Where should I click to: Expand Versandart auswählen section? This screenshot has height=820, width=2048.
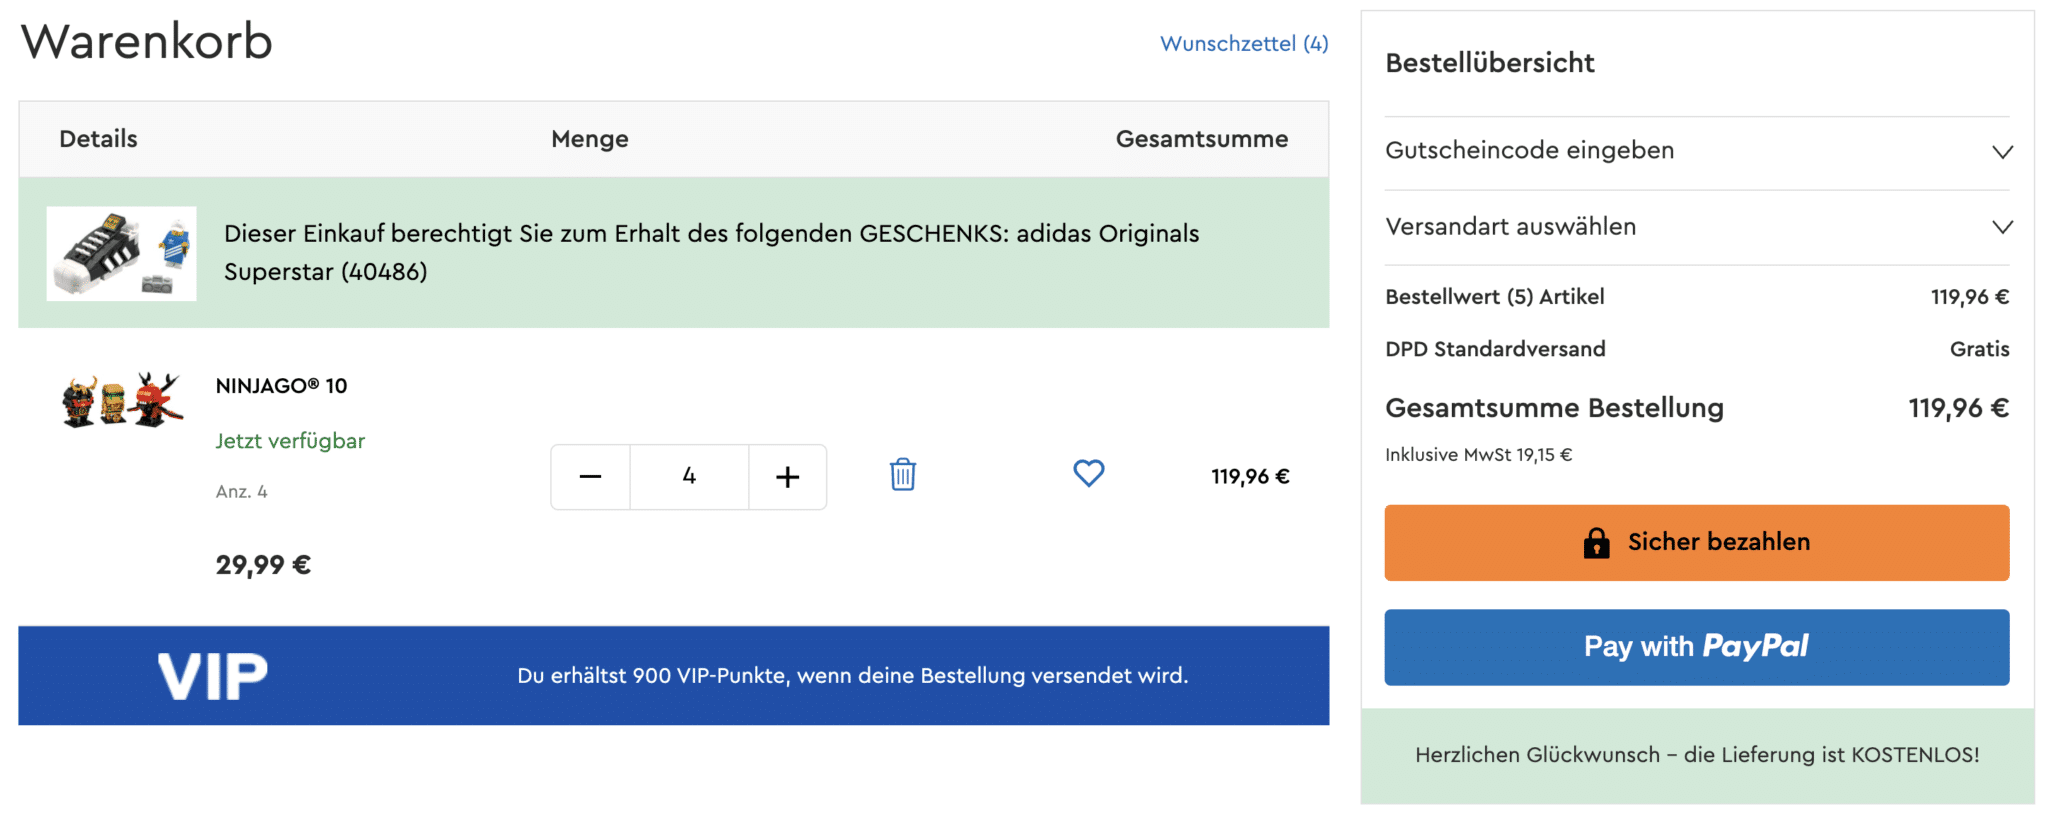pos(1697,227)
